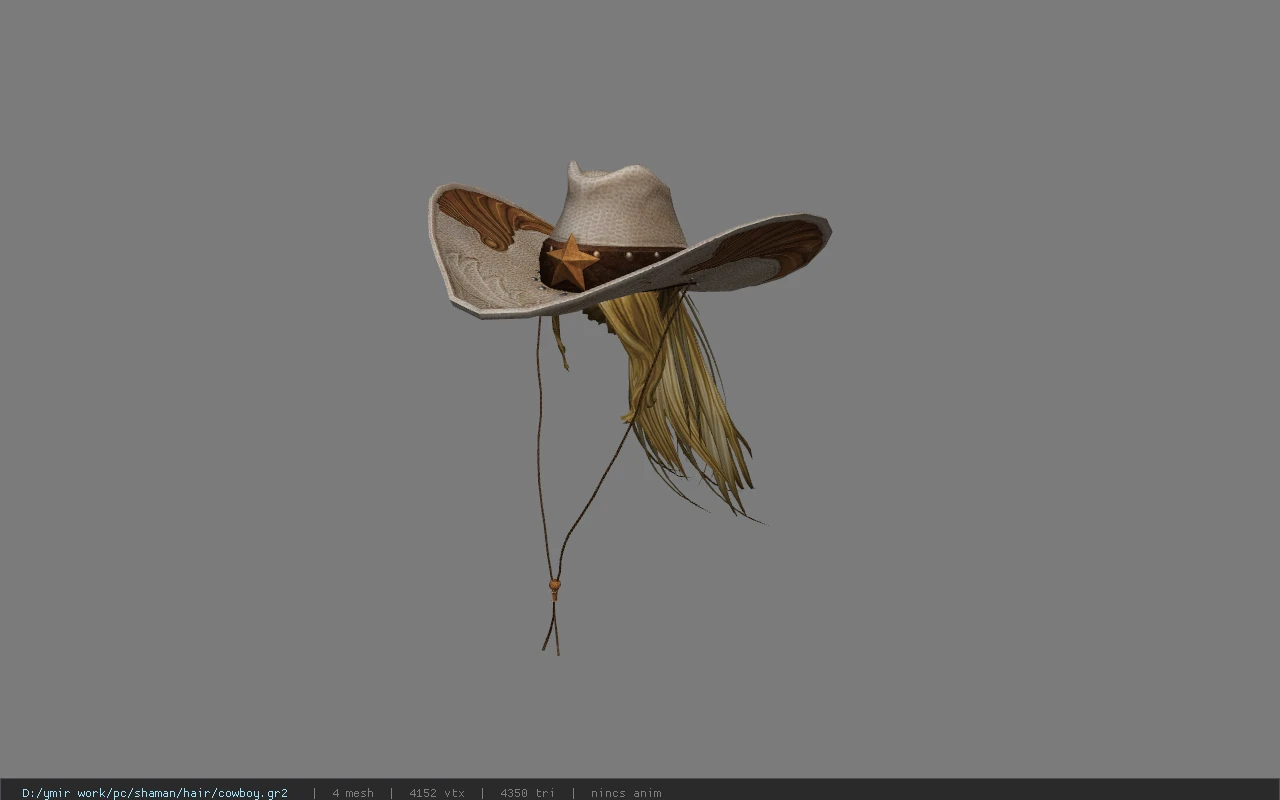Click the file path D:/ymir work/pc/shaman/hair/cowboy.gr2
This screenshot has width=1280, height=800.
click(155, 793)
